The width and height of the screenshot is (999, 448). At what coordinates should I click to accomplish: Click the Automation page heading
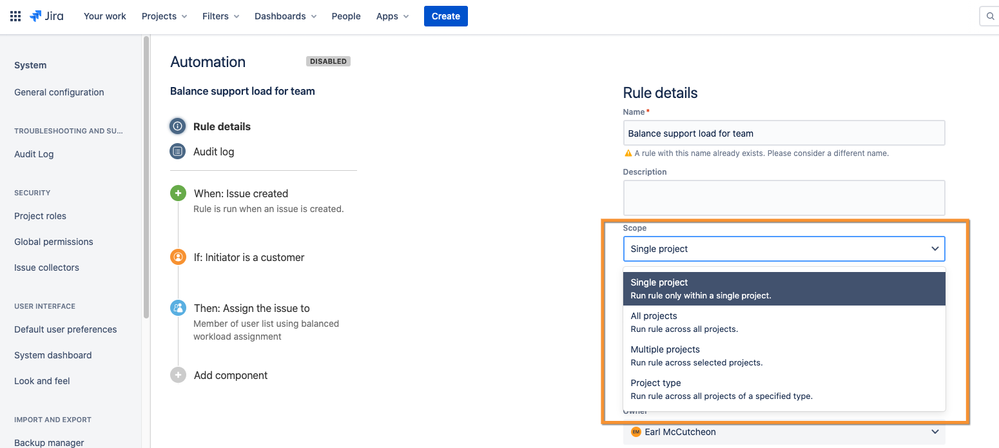[208, 62]
